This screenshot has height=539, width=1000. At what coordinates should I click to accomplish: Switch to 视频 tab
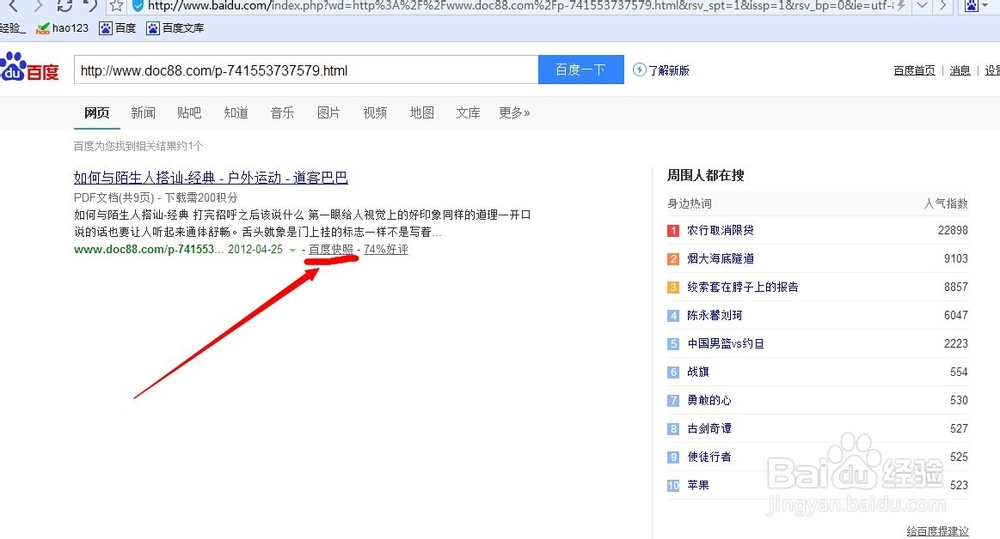[375, 113]
